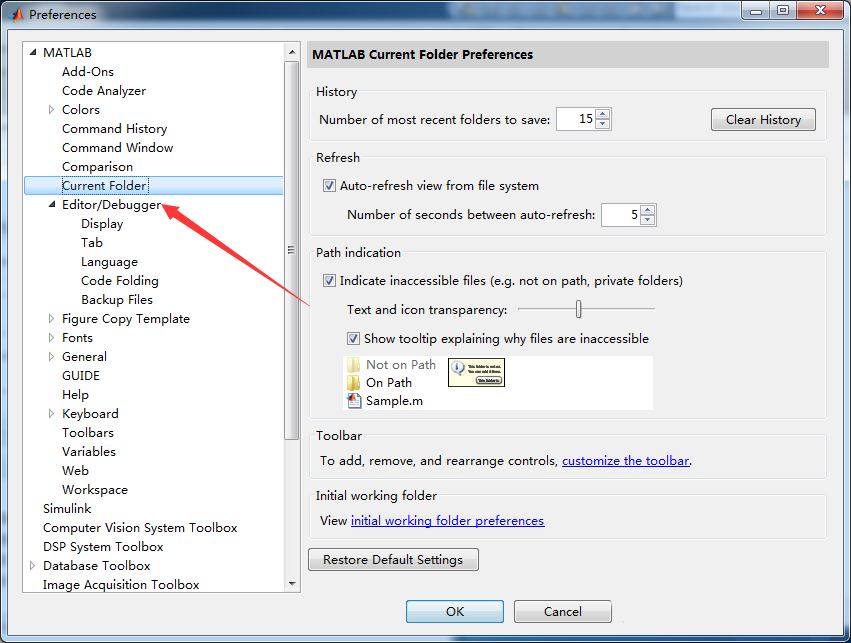Open Command Window preferences
This screenshot has height=643, width=851.
(x=117, y=148)
